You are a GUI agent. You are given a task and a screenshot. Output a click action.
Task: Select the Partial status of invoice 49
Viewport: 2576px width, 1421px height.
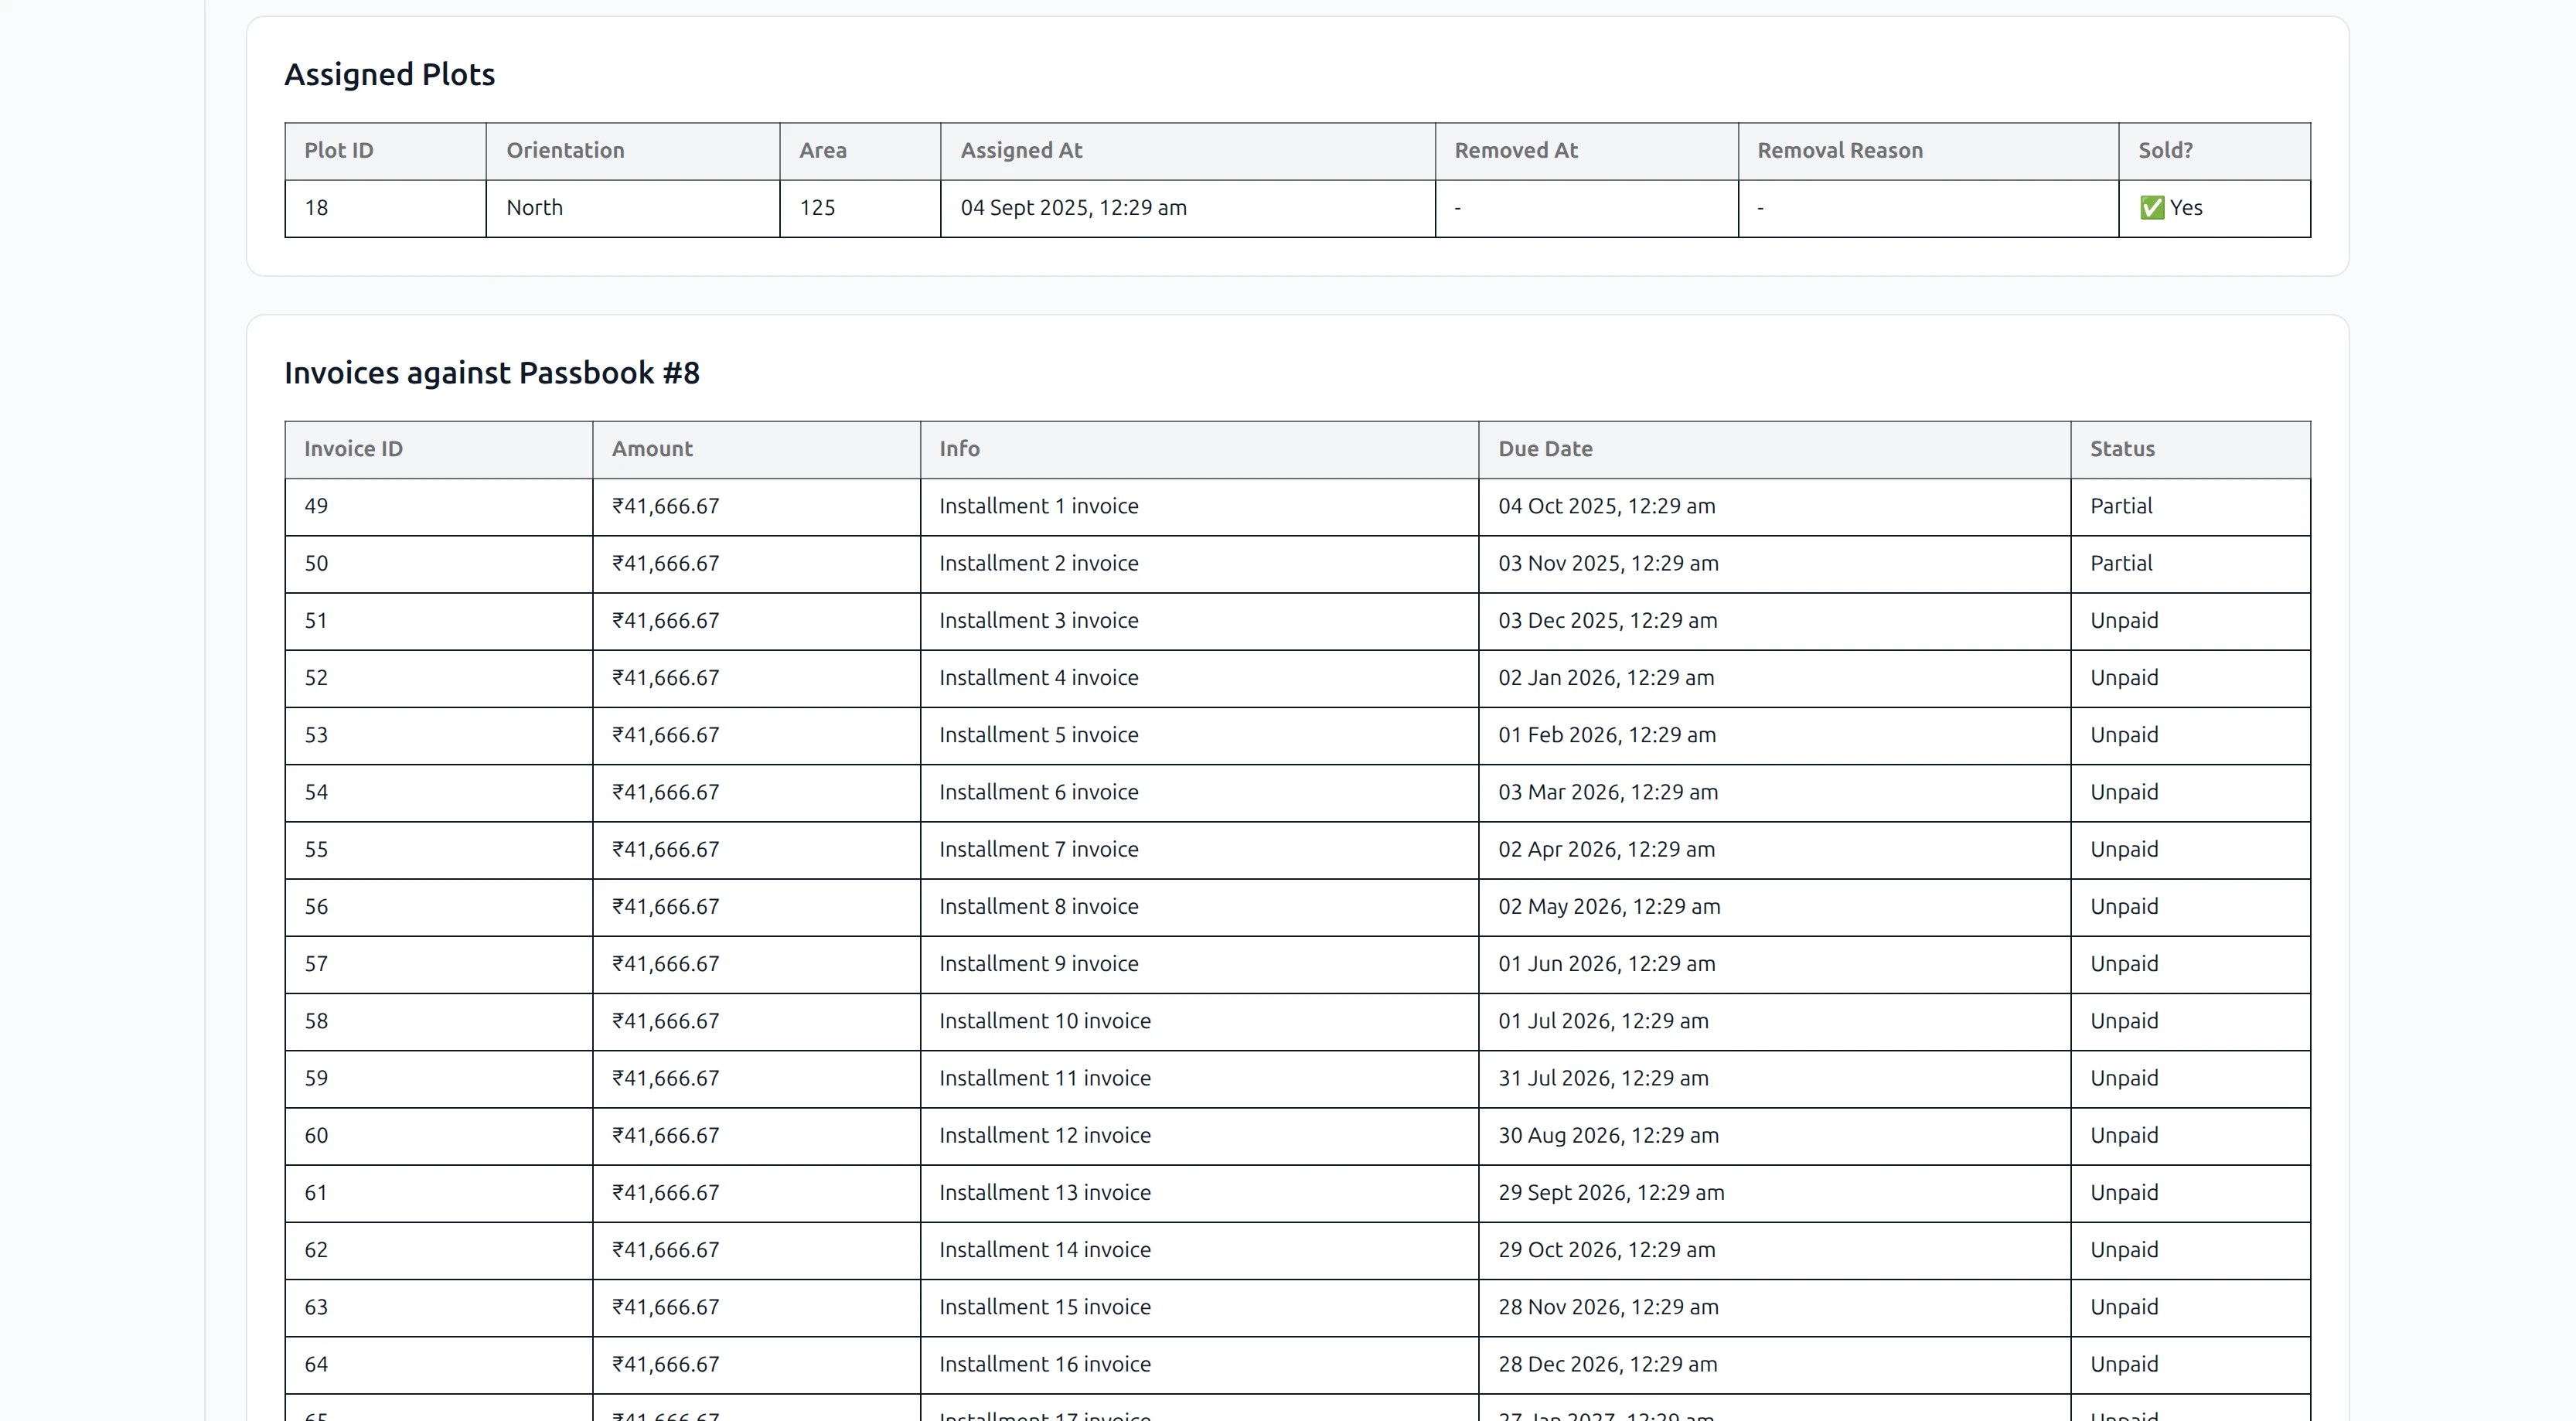pos(2120,506)
